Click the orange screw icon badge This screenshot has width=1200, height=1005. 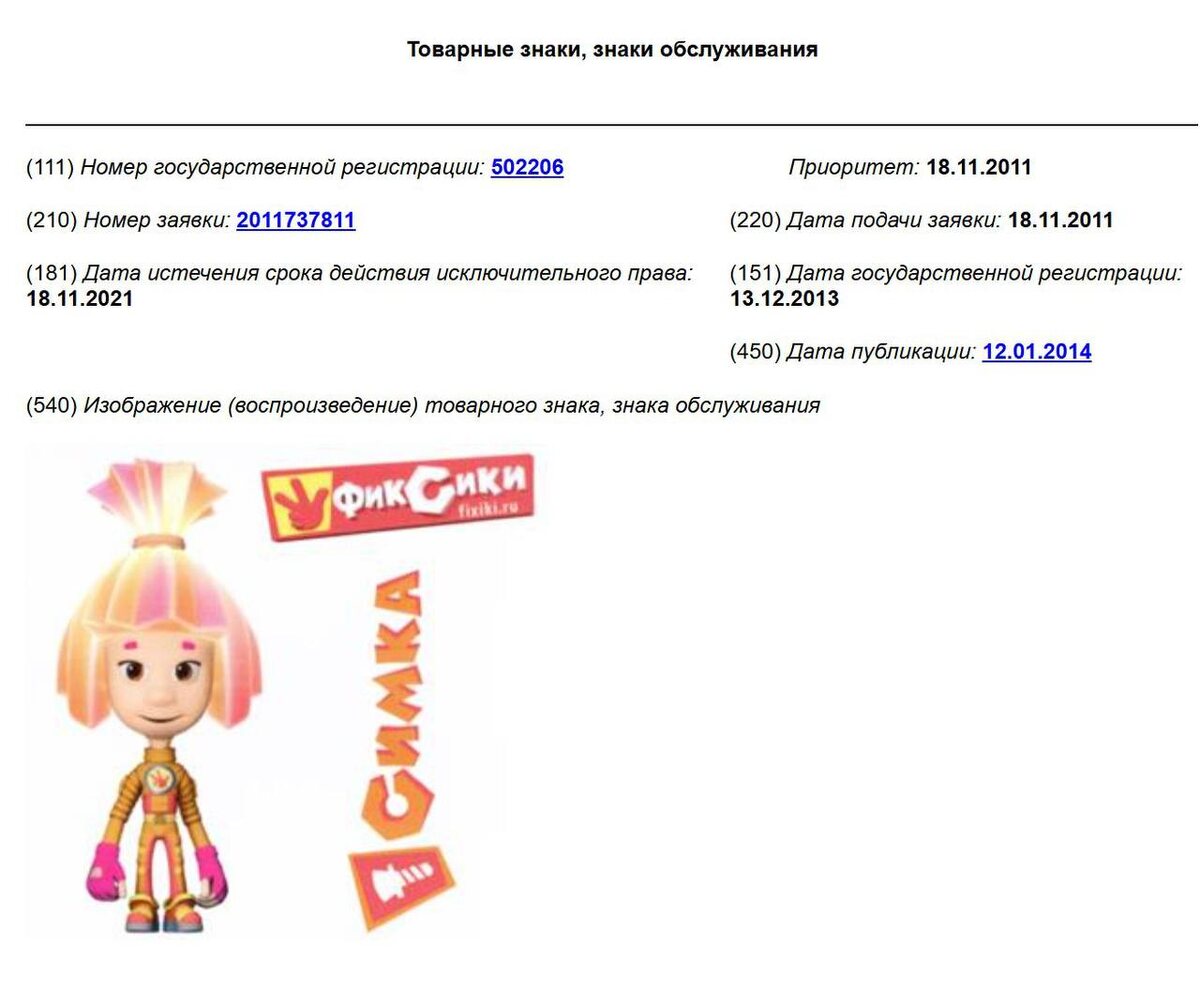400,885
